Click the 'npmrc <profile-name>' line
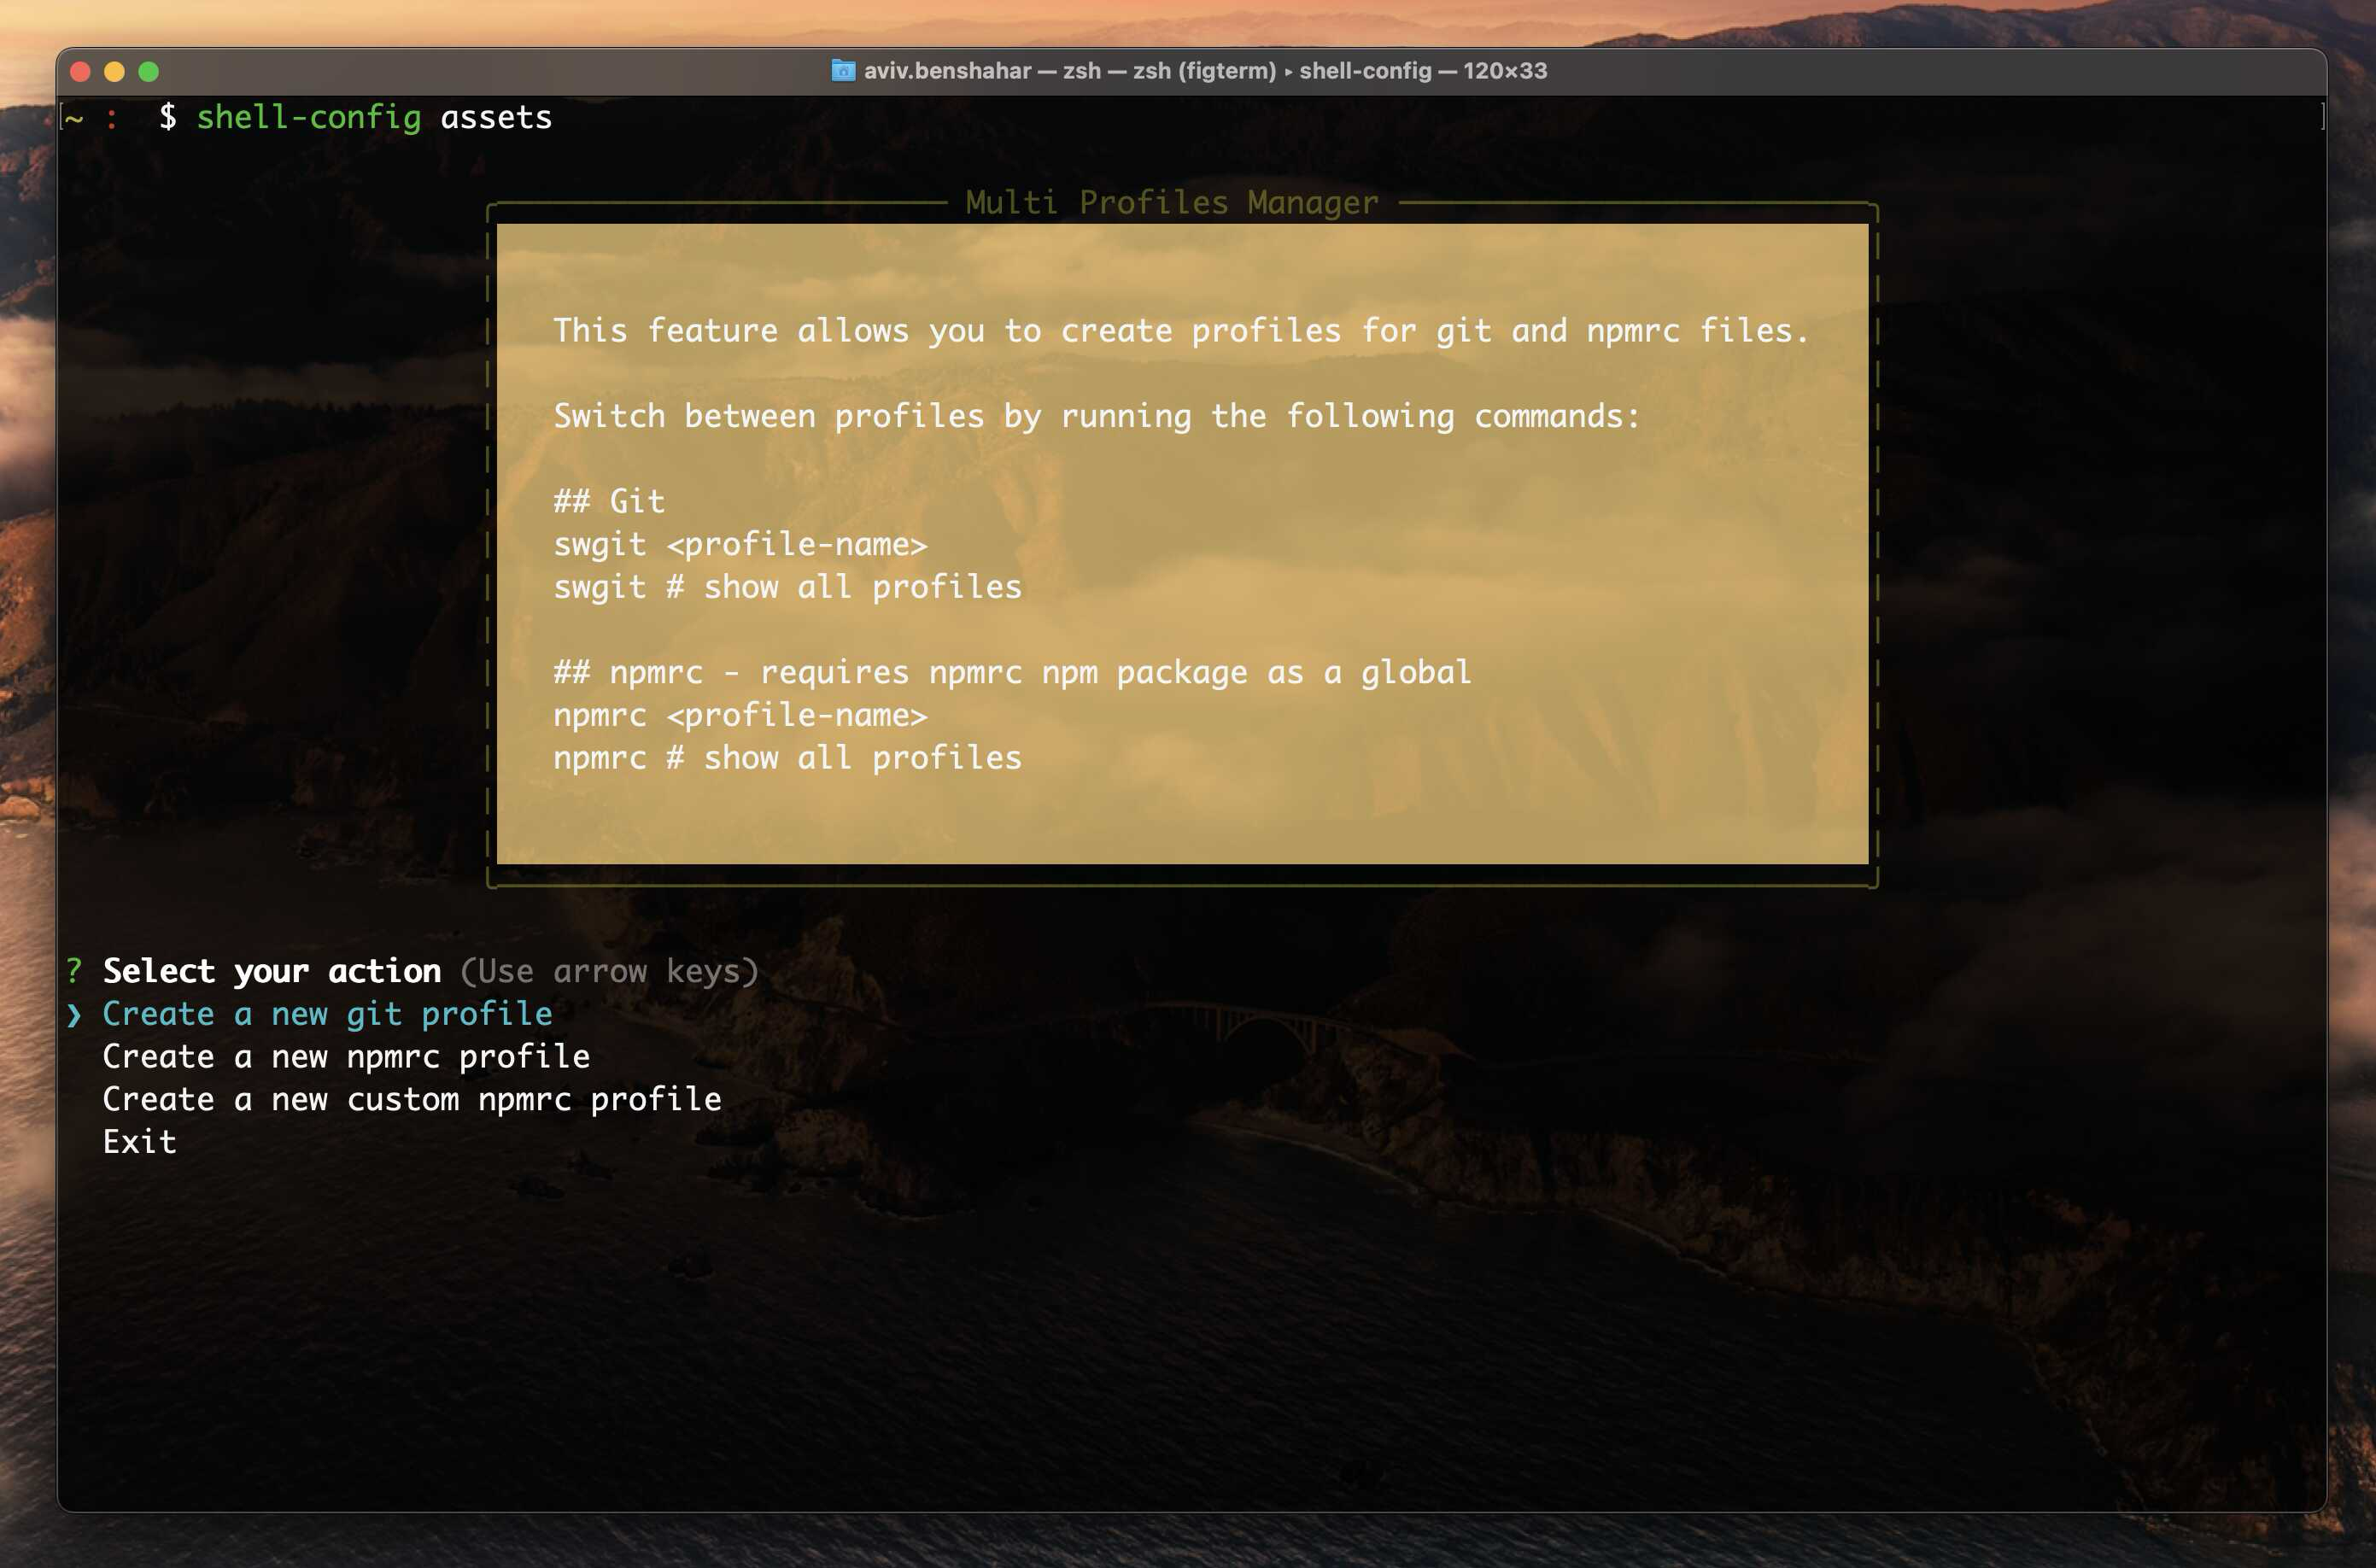 pyautogui.click(x=740, y=716)
